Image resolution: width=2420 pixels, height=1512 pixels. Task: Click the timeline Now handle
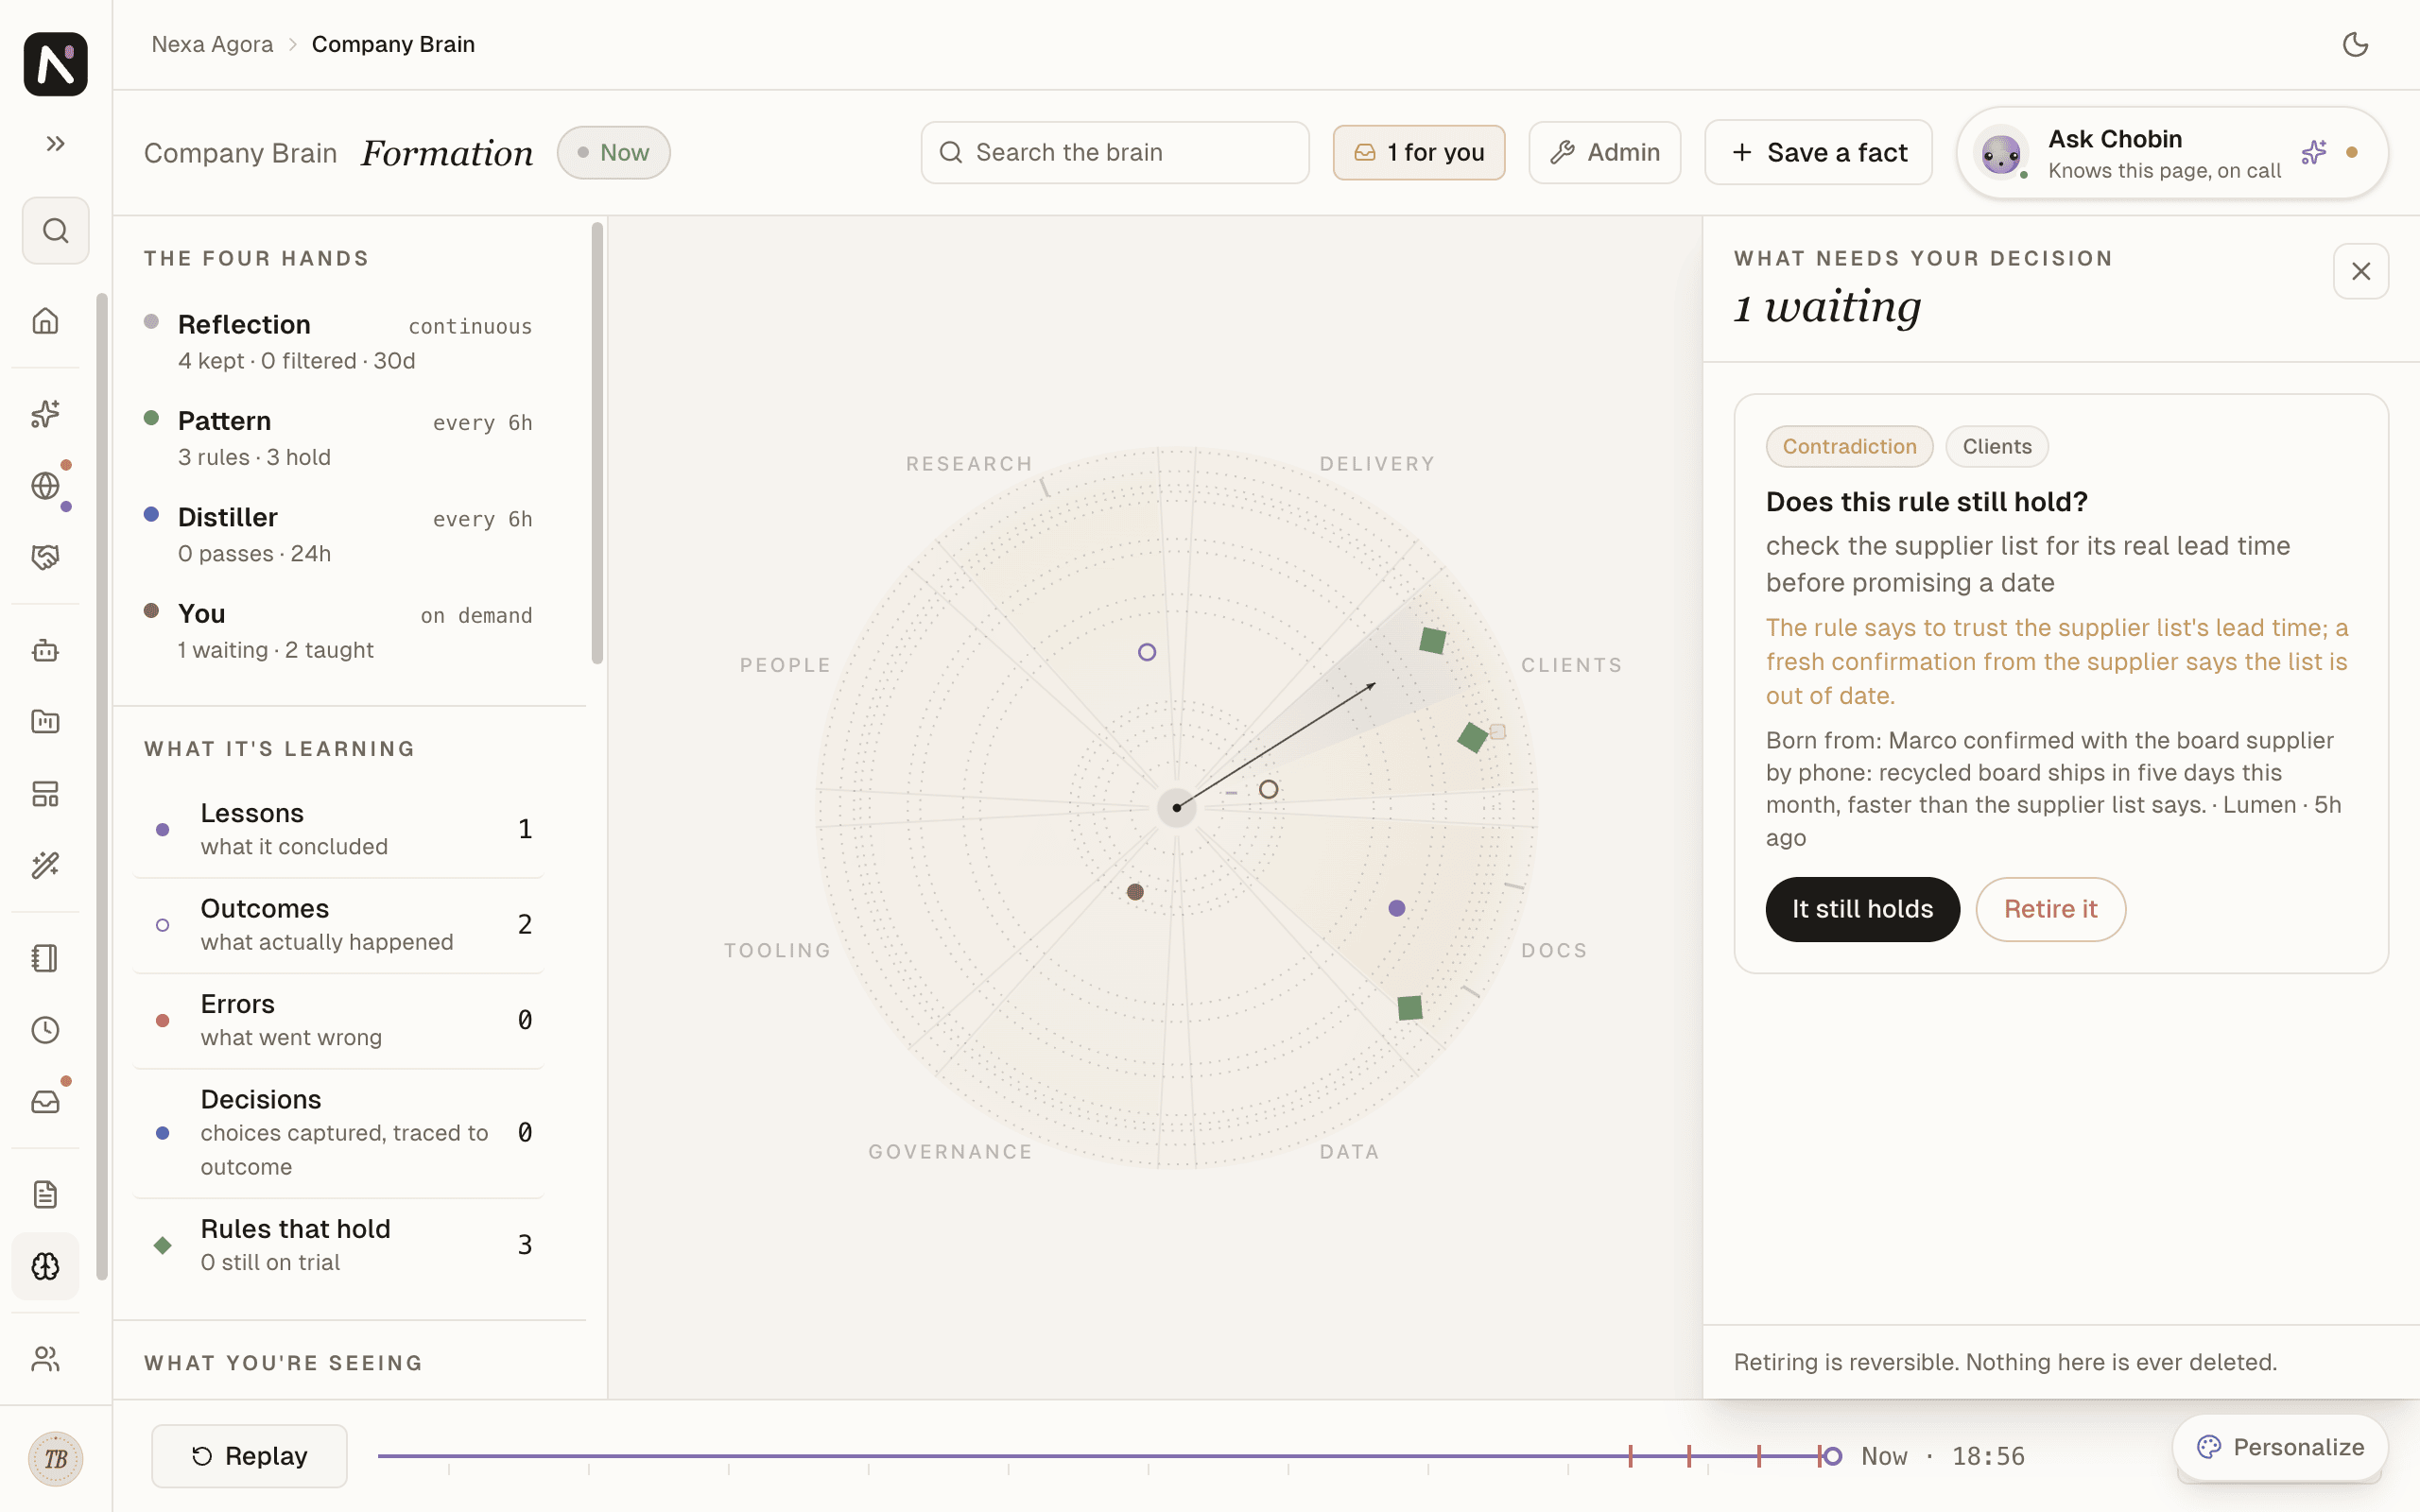1832,1456
